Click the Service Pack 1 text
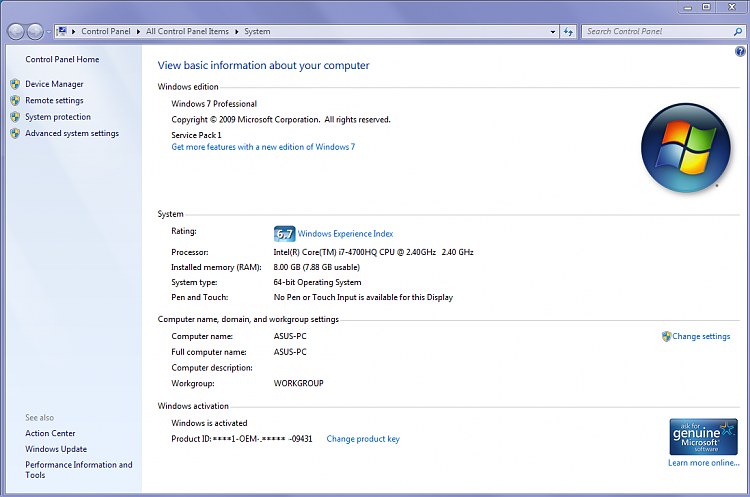Screen dimensions: 750x497 pyautogui.click(x=196, y=135)
